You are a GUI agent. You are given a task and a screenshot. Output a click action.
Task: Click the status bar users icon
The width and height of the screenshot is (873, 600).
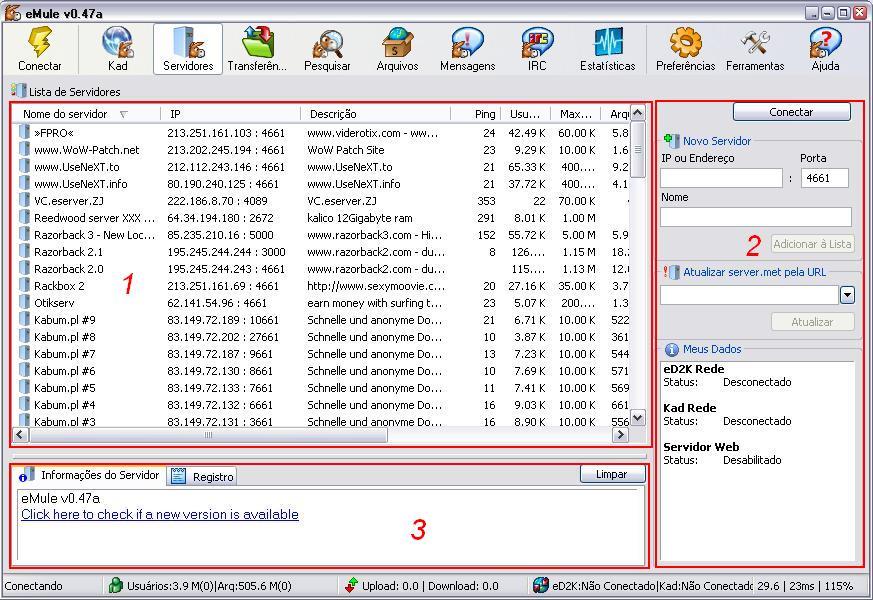coord(115,585)
